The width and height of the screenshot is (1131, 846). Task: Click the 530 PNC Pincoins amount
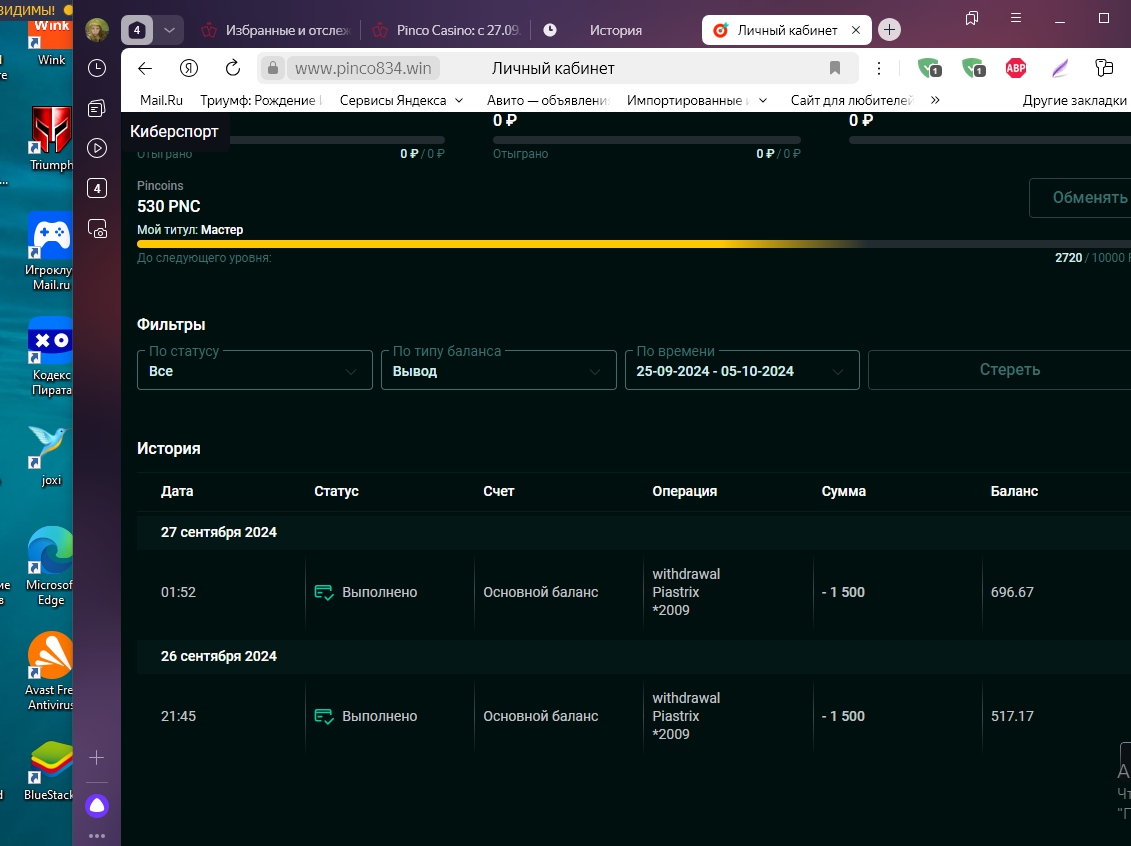[169, 206]
